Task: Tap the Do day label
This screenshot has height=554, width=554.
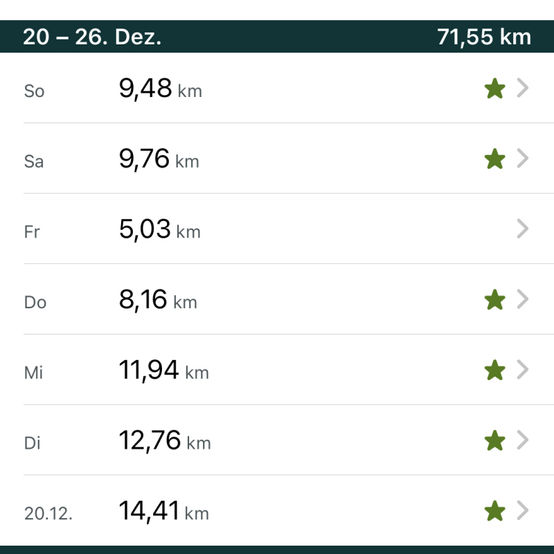Action: click(x=35, y=302)
